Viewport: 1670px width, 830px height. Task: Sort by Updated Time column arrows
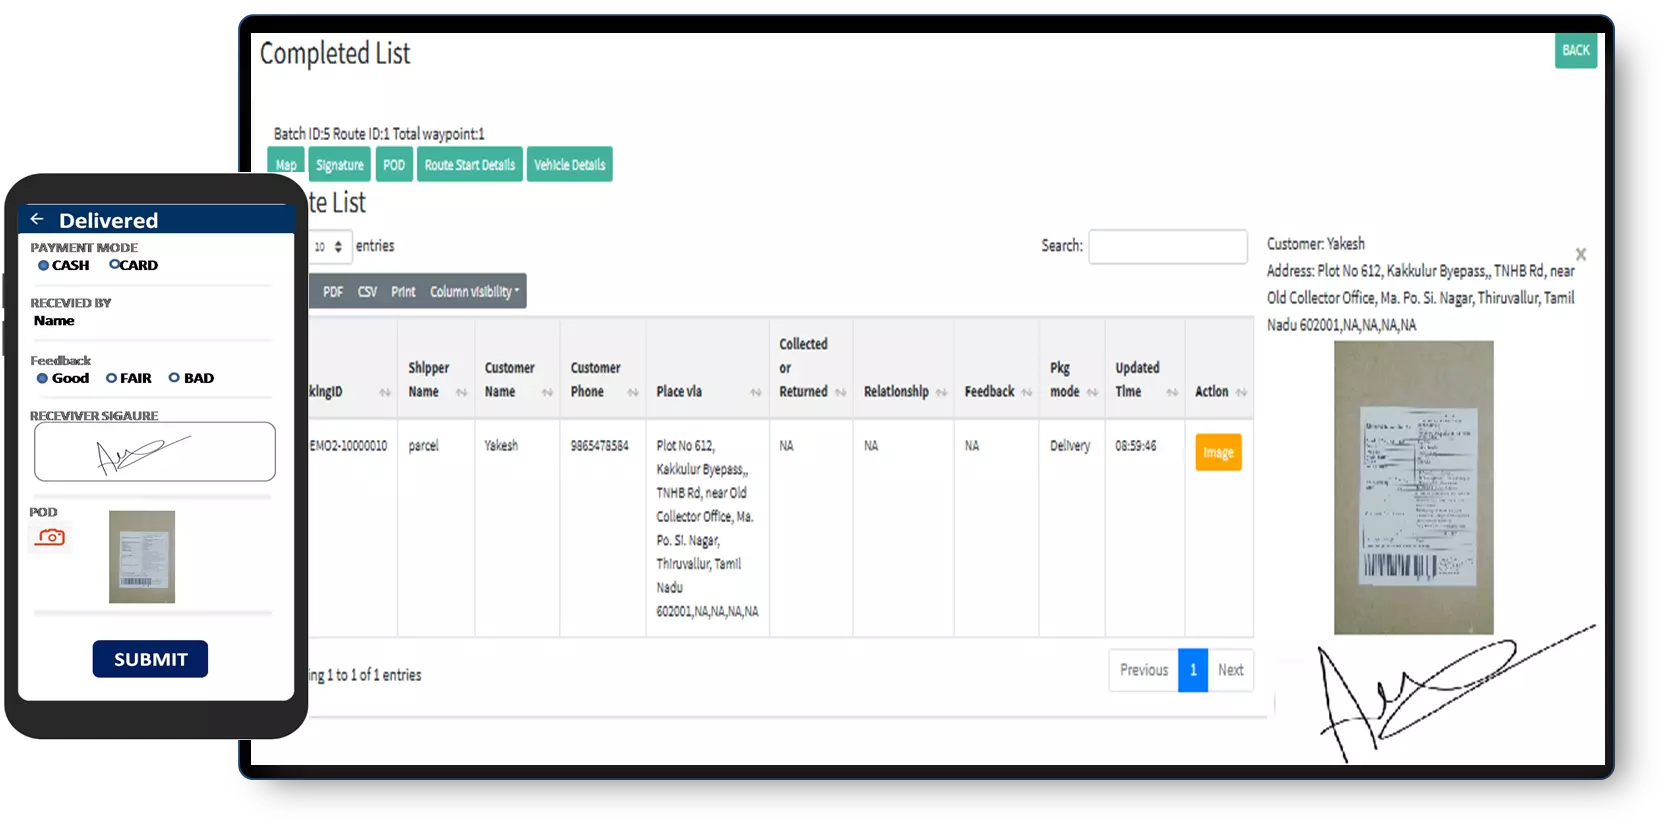coord(1172,392)
